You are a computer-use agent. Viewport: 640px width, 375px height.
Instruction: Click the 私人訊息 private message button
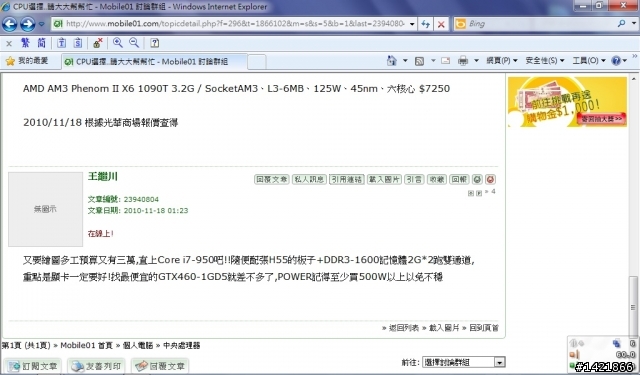click(x=309, y=180)
